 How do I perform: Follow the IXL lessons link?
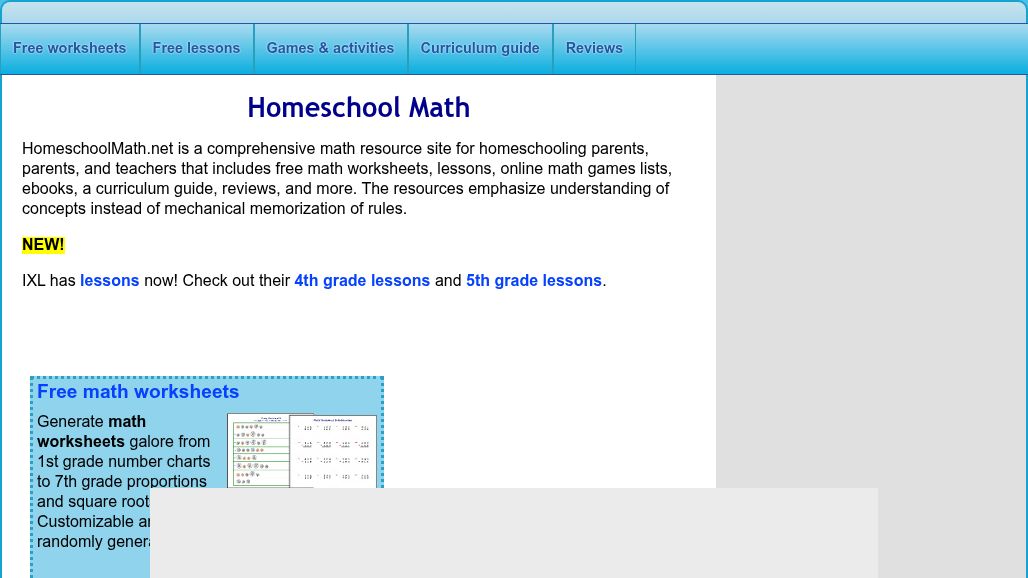(109, 280)
